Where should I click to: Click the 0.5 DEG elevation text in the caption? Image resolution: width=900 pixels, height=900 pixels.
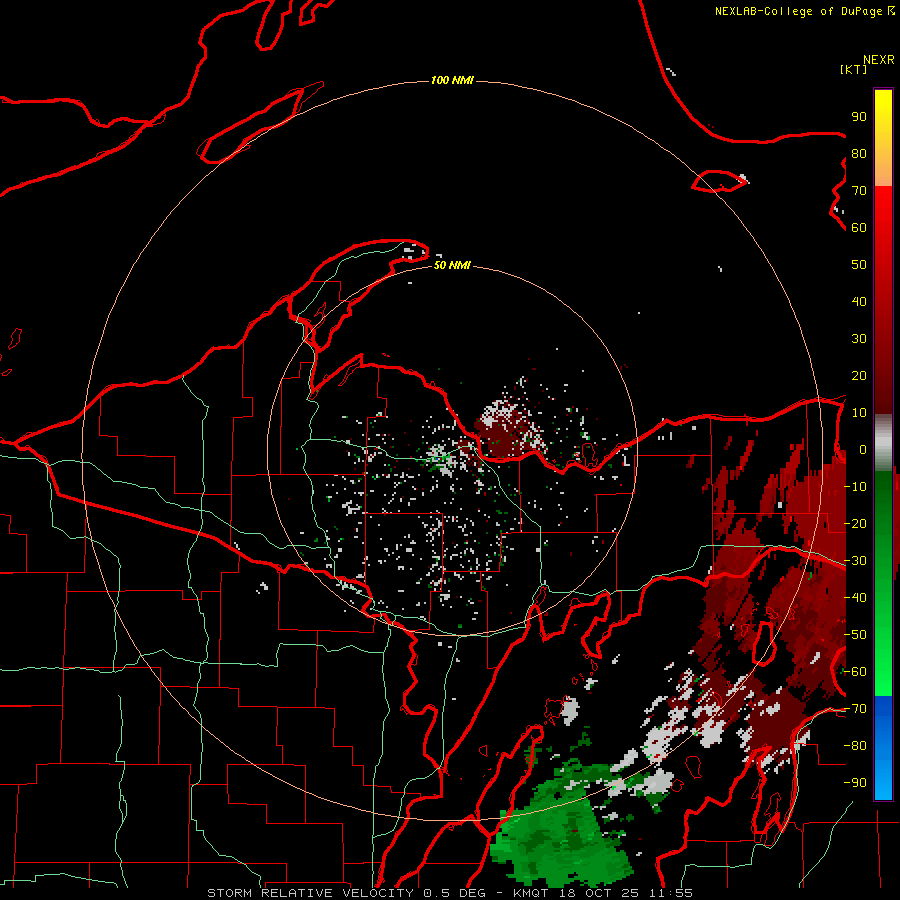coord(455,893)
